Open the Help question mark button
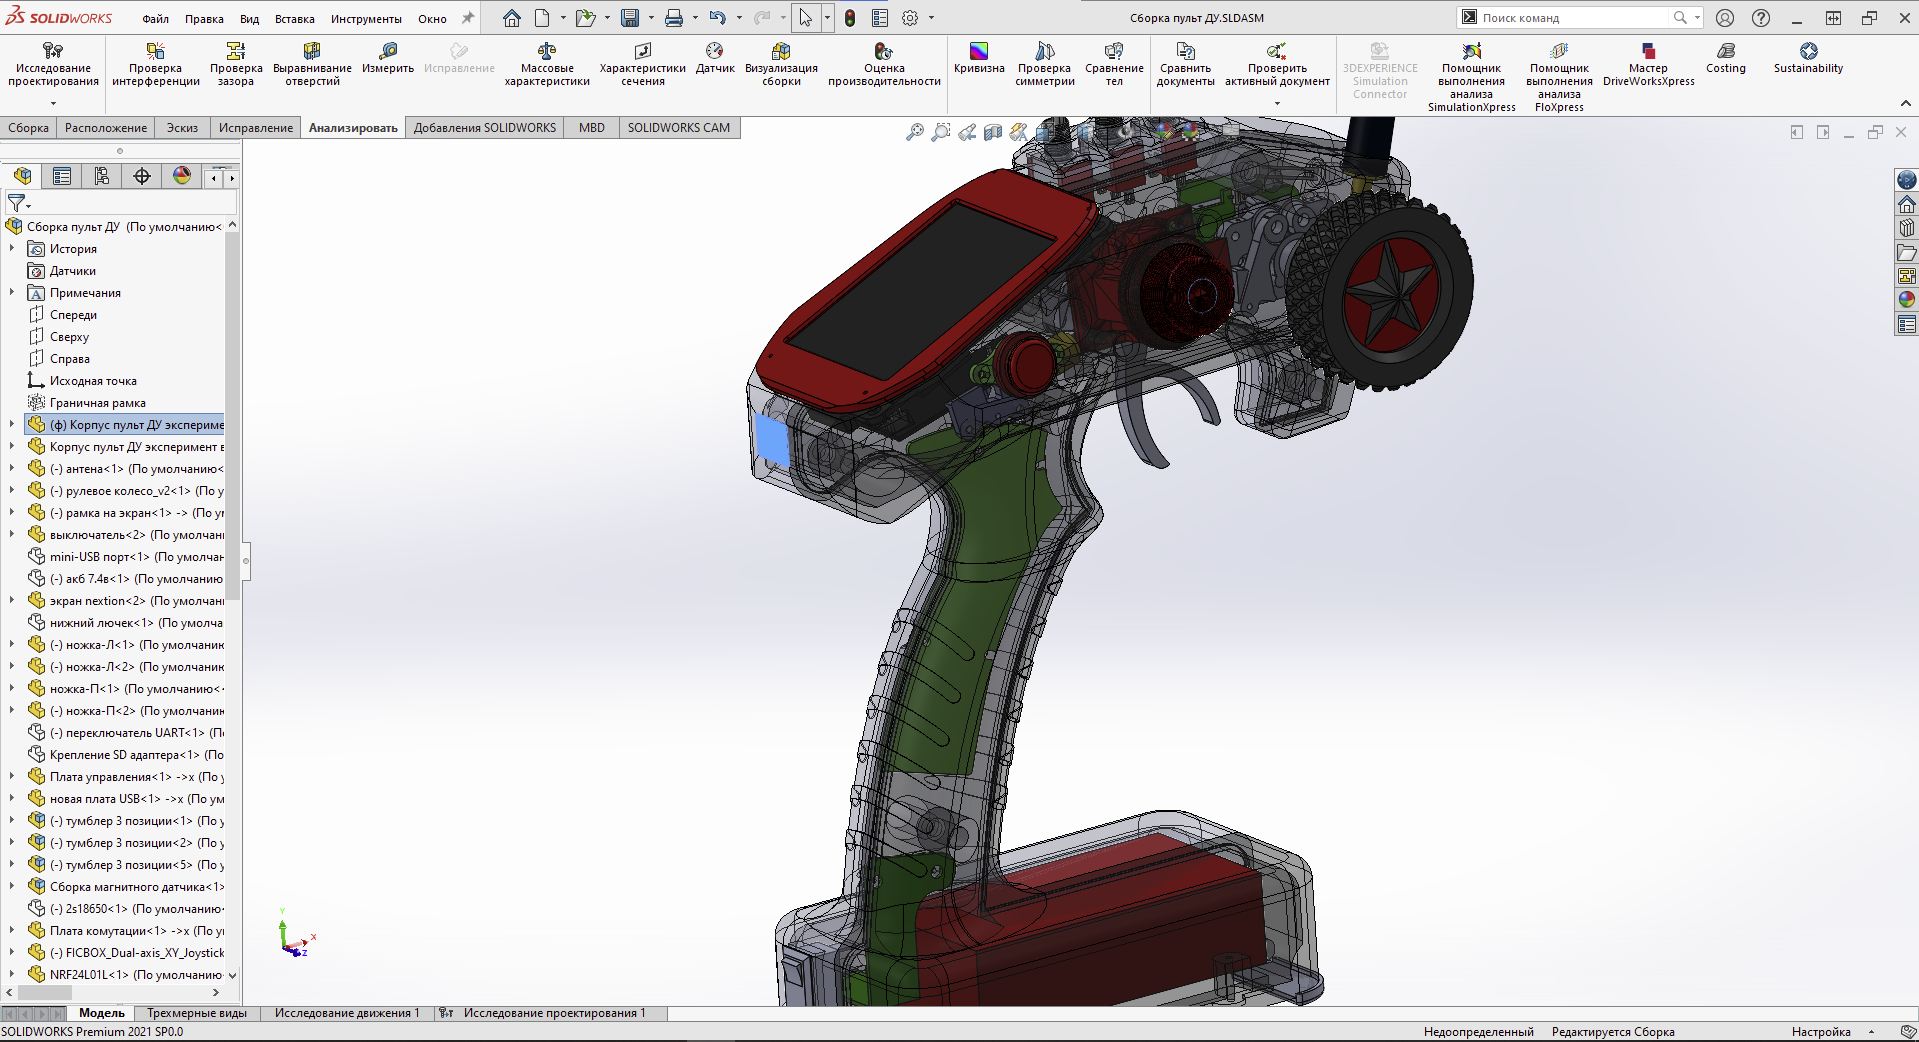The image size is (1919, 1042). point(1761,18)
